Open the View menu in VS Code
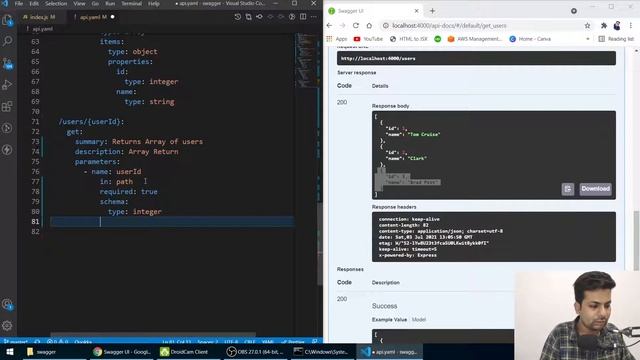 [79, 4]
